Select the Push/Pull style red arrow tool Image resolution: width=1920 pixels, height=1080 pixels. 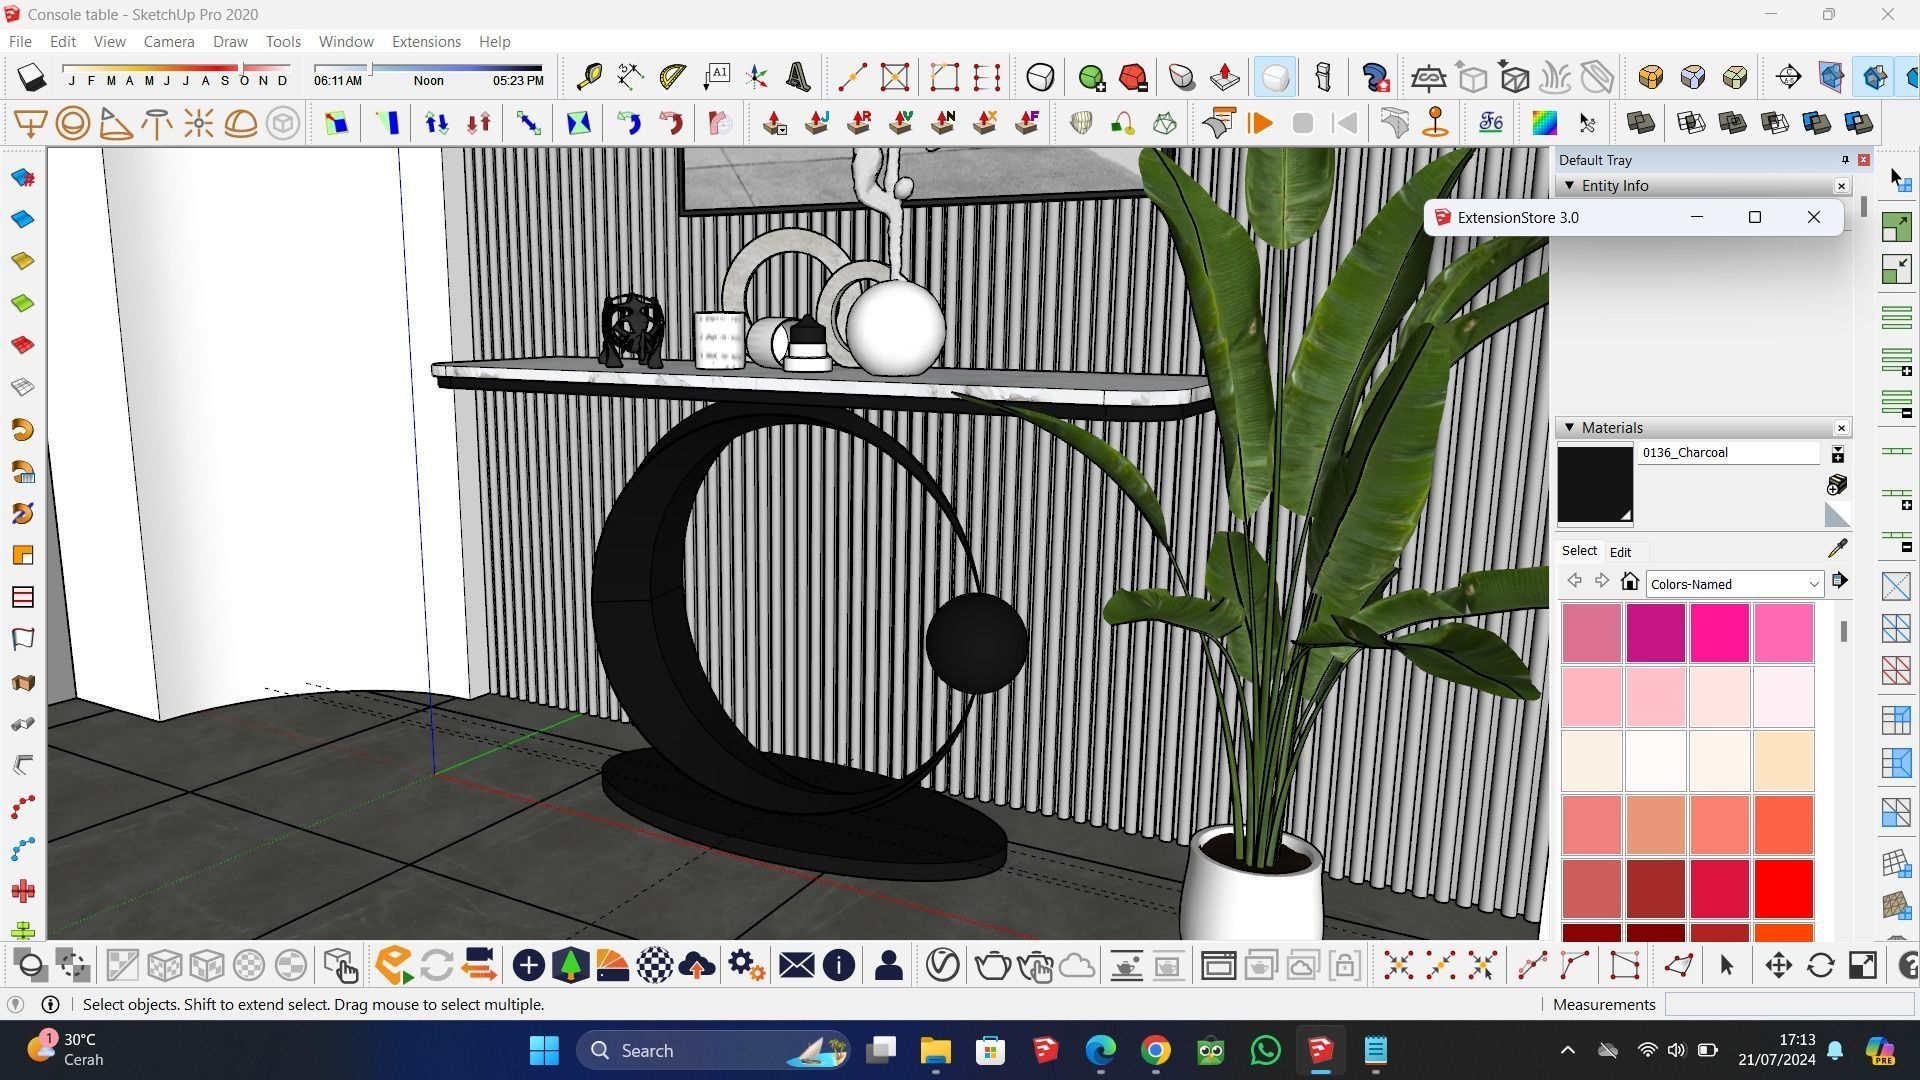[1224, 77]
